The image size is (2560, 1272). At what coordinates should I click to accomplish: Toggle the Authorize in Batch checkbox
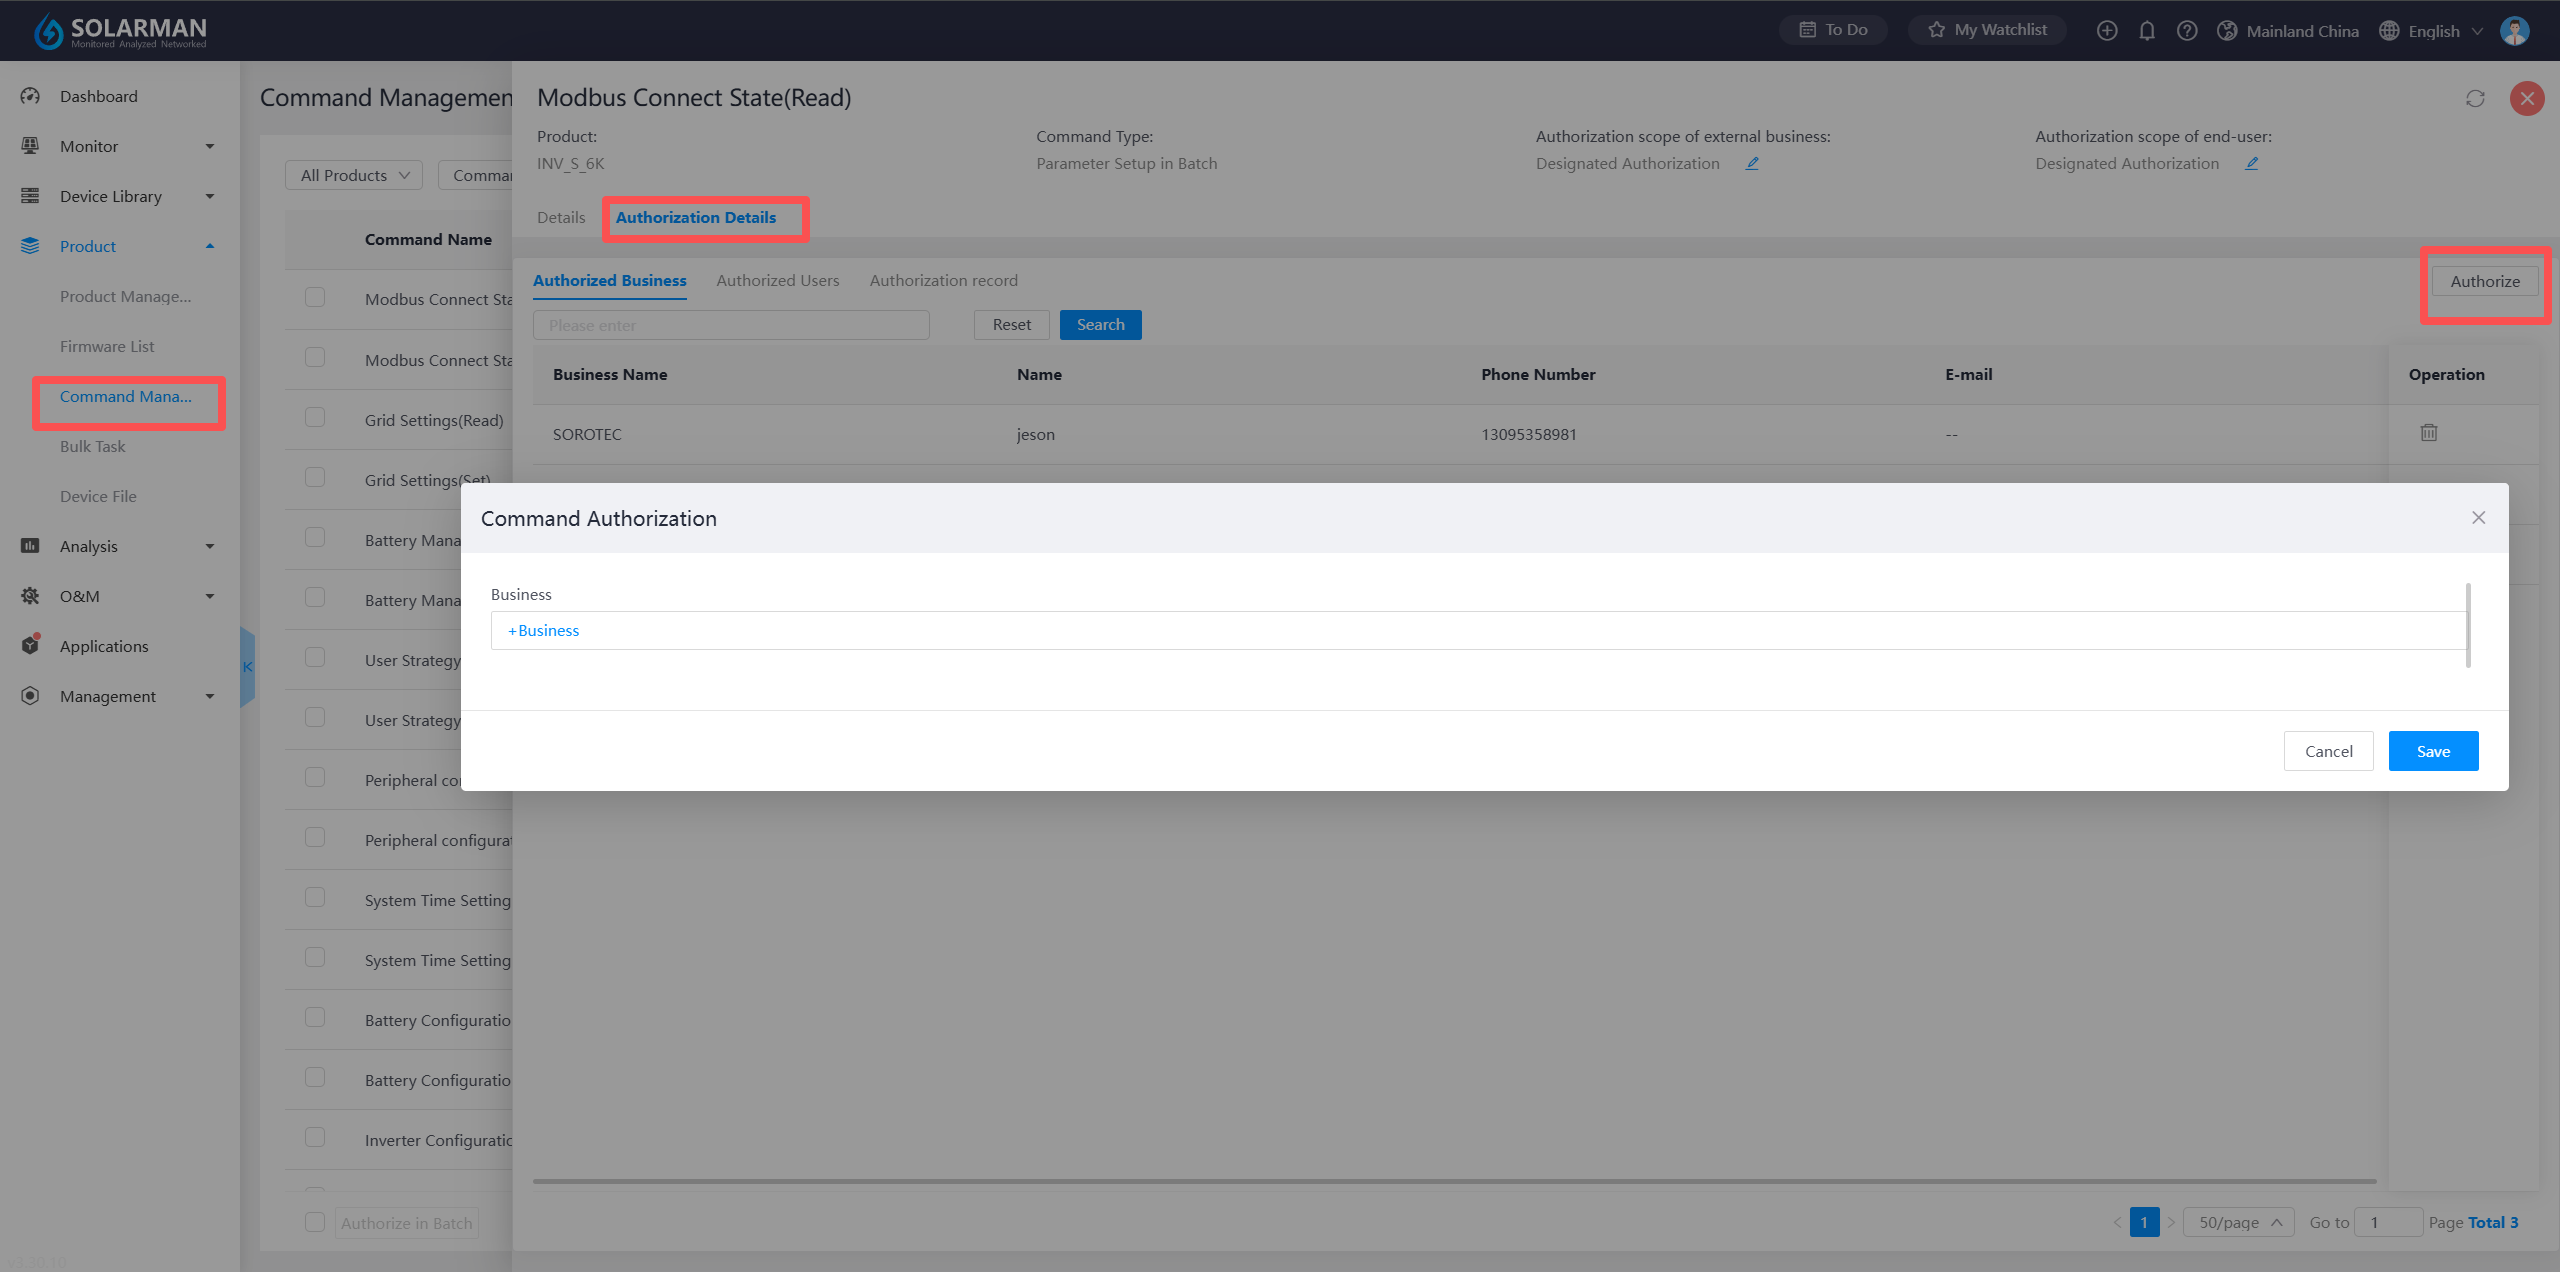coord(315,1222)
